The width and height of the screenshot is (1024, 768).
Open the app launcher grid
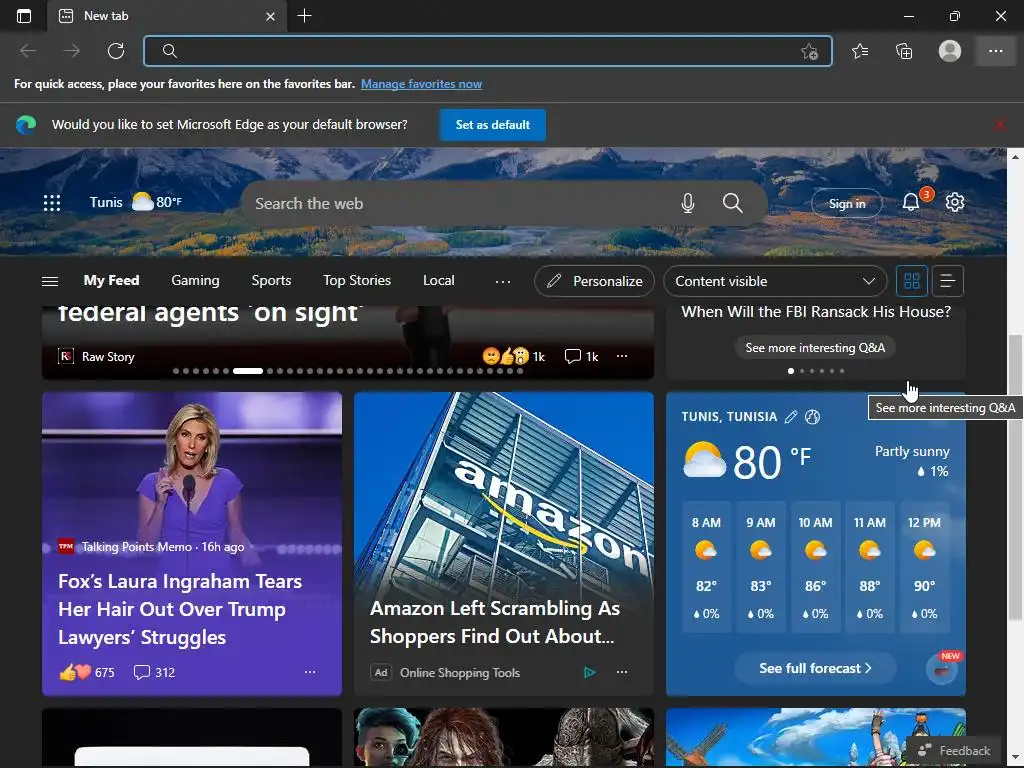[52, 203]
